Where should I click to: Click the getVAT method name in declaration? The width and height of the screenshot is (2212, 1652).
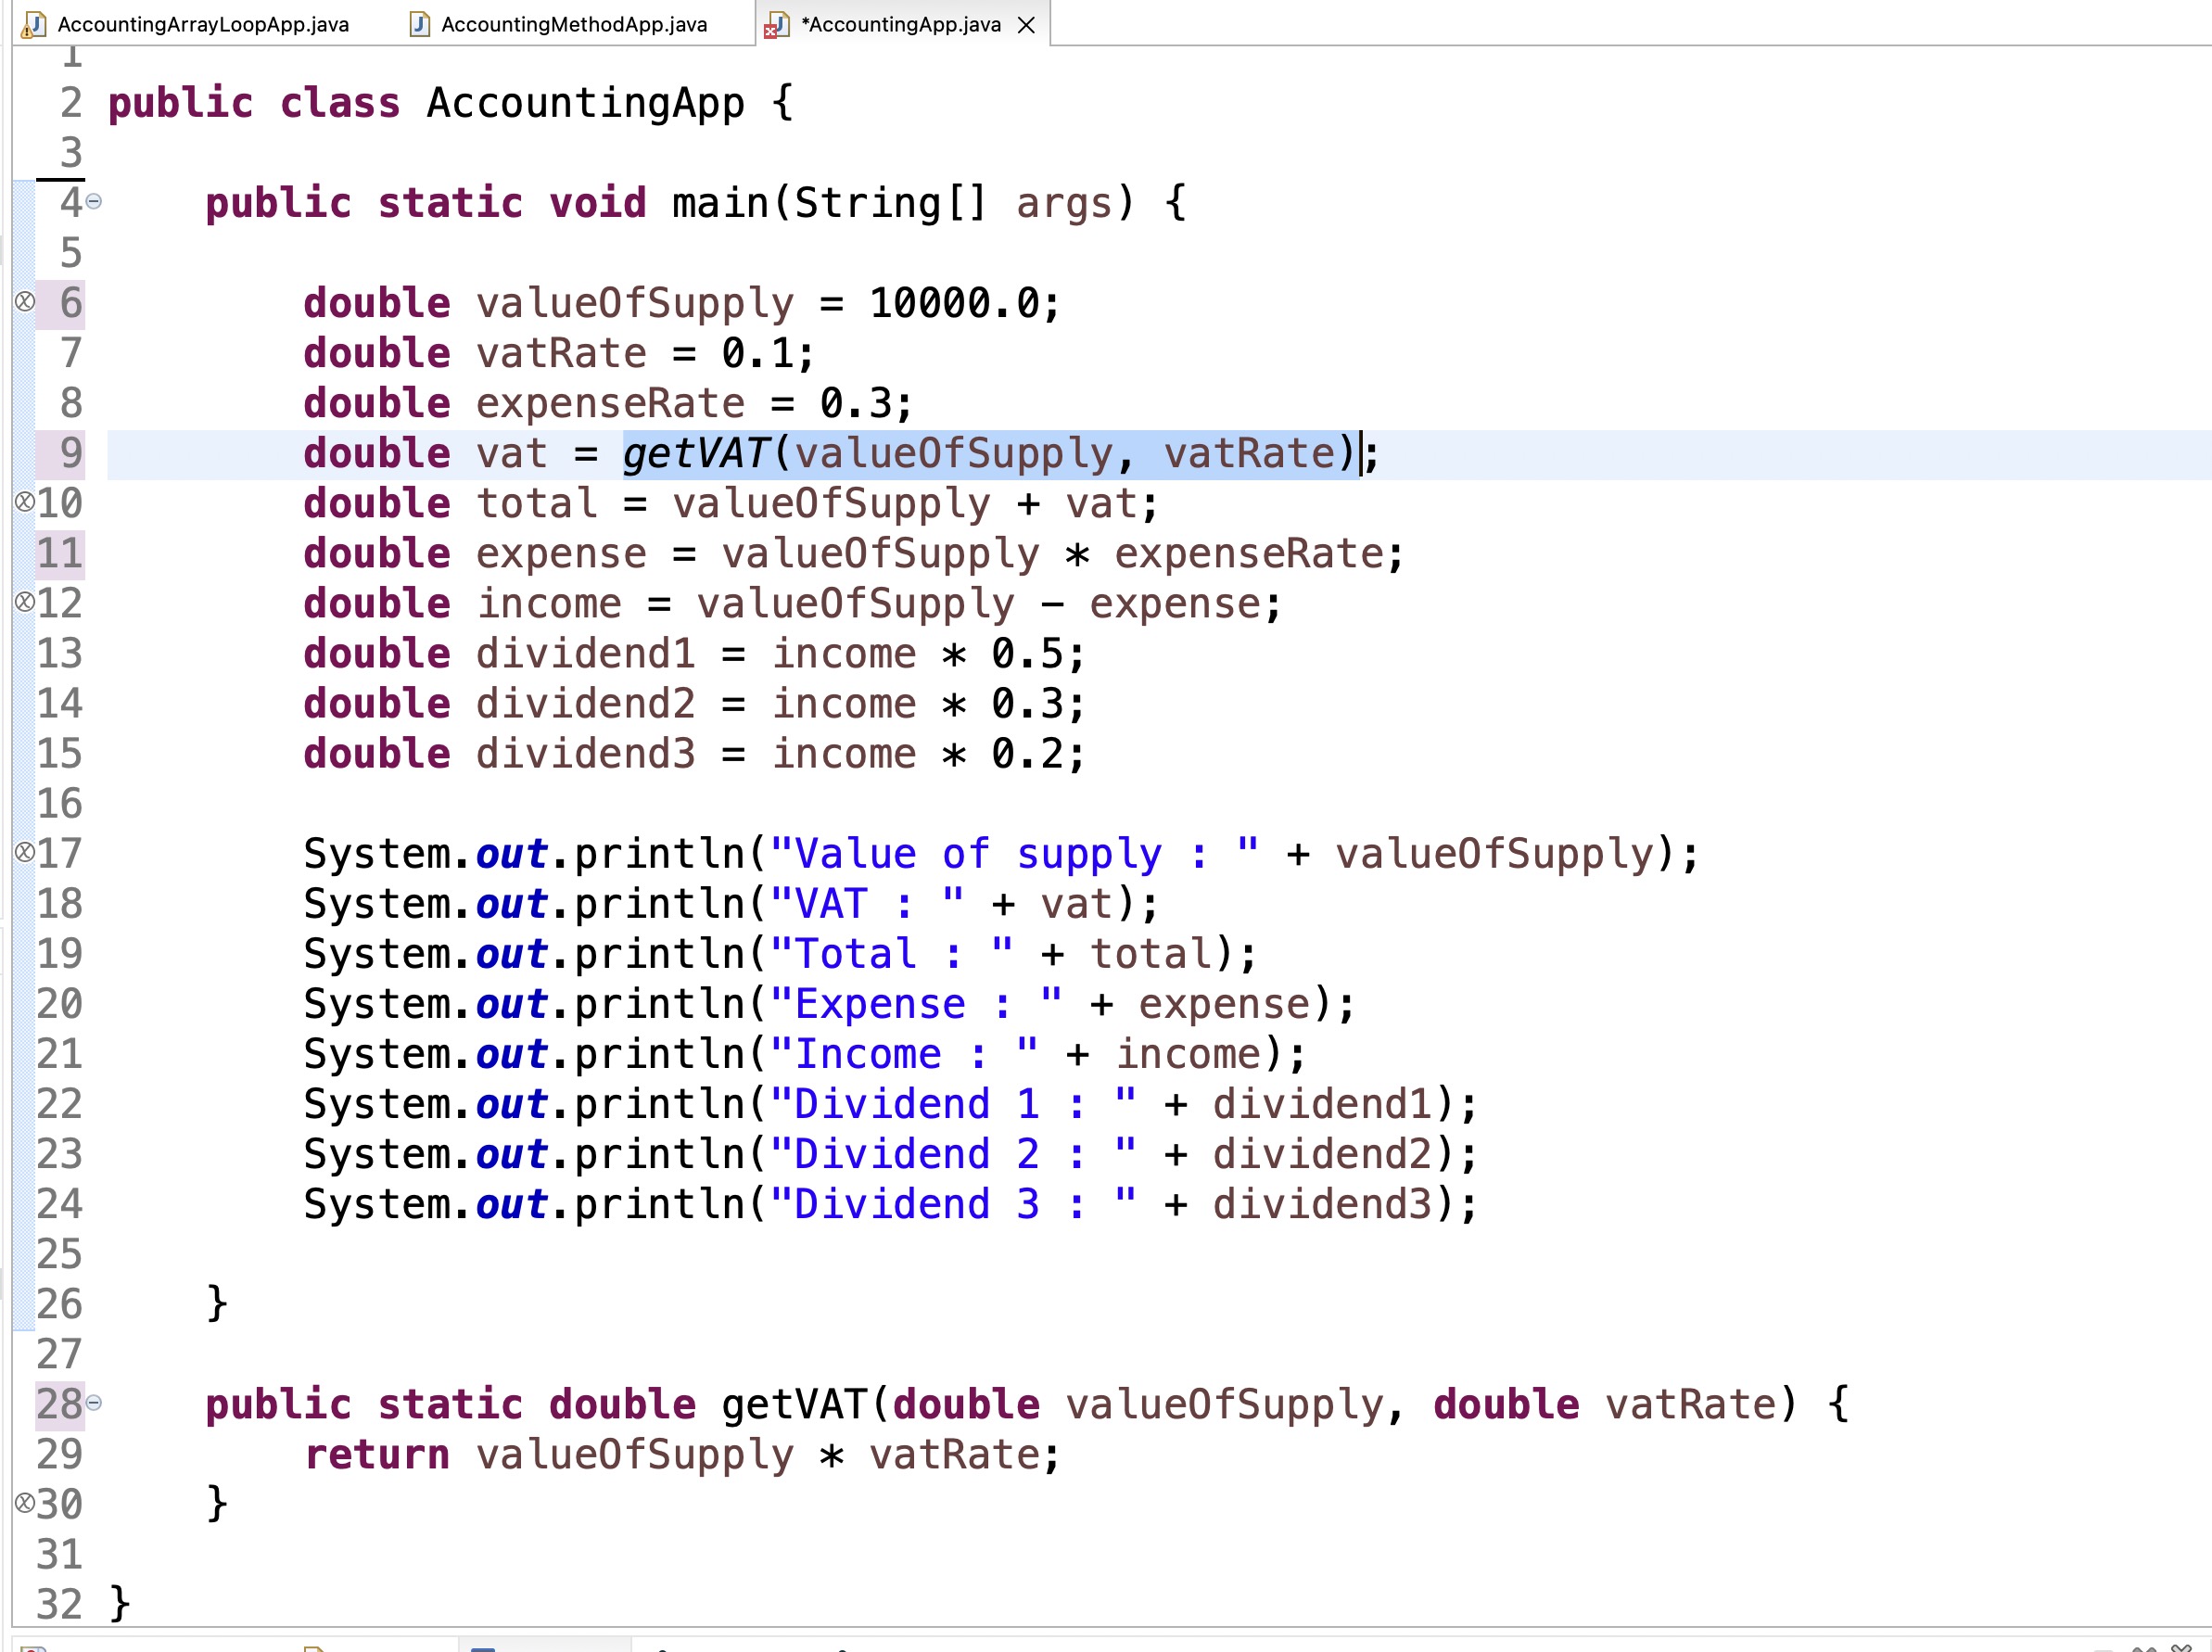794,1404
